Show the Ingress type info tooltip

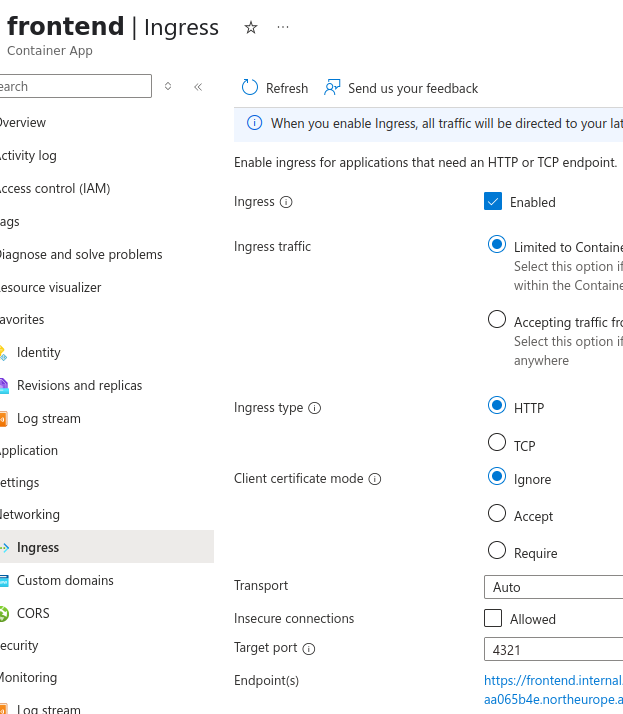[x=315, y=408]
